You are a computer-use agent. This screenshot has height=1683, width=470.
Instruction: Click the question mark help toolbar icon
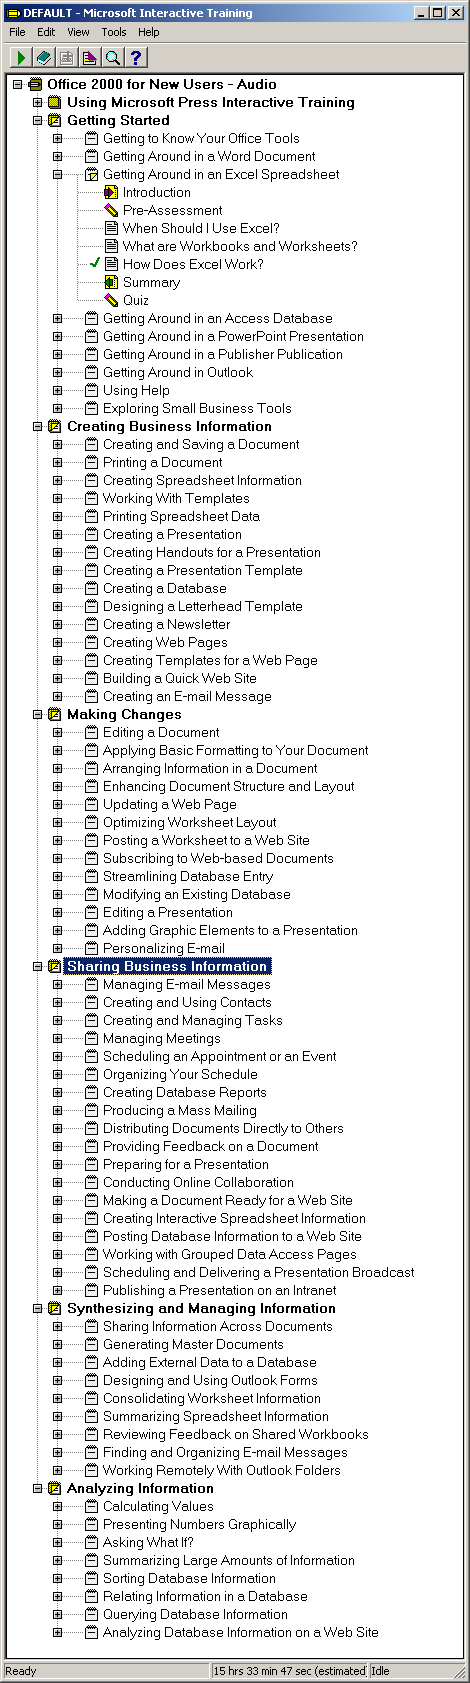pos(136,58)
